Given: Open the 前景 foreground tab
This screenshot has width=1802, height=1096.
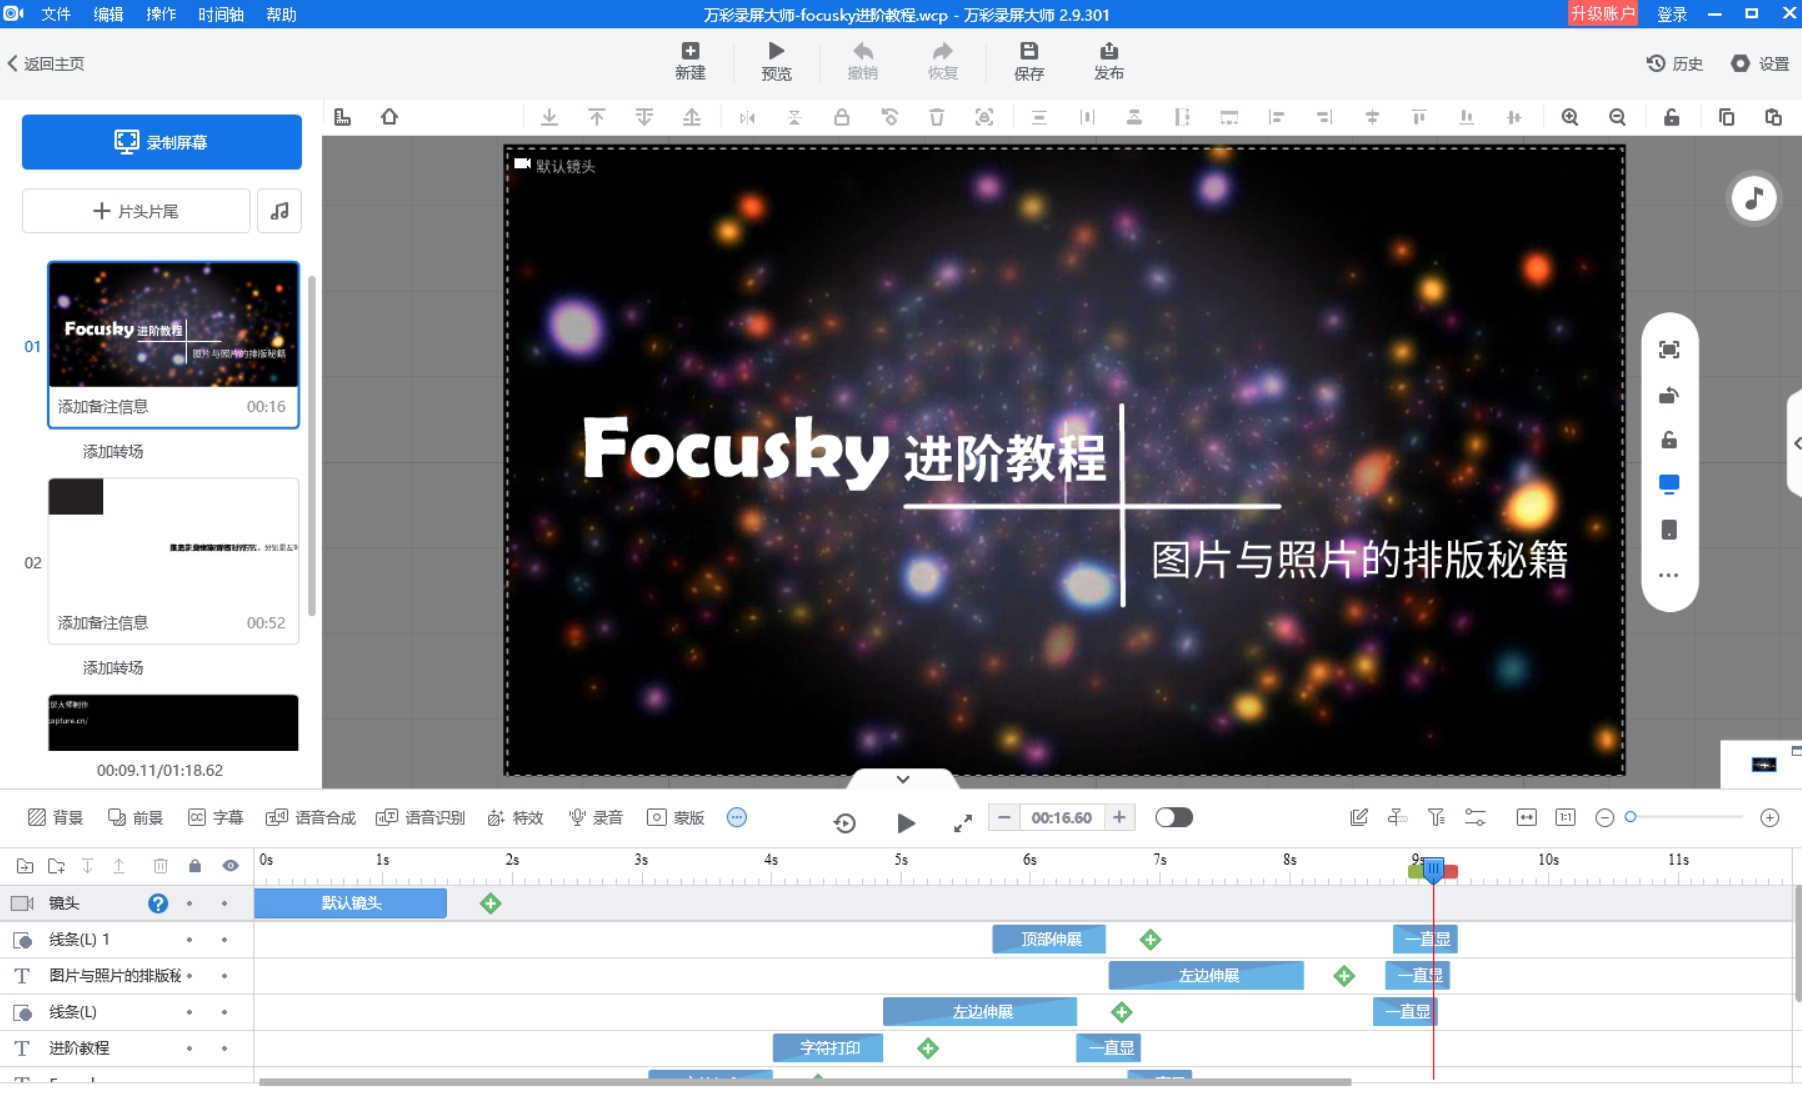Looking at the screenshot, I should pyautogui.click(x=136, y=818).
